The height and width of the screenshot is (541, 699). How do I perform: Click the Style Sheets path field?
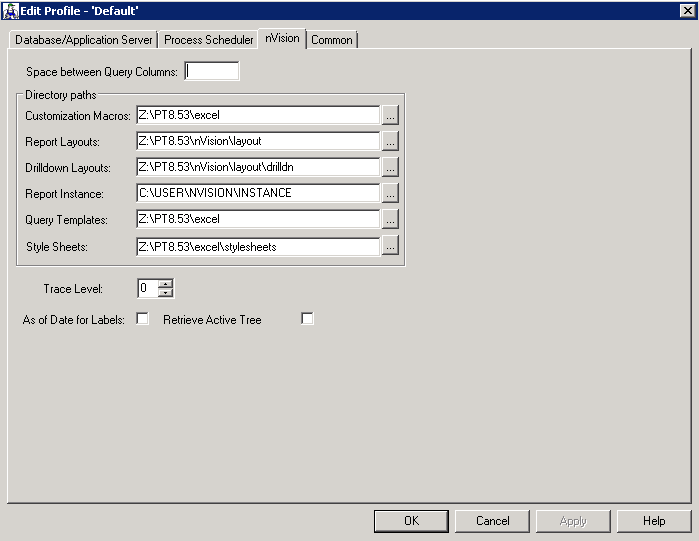pos(258,246)
